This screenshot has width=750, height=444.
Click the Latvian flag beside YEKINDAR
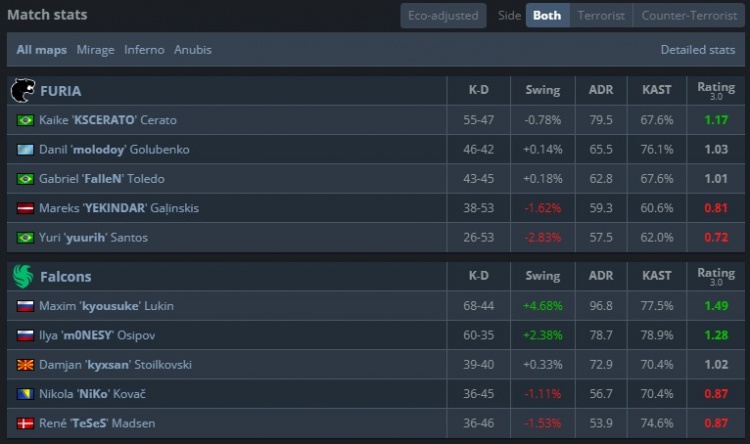(25, 208)
